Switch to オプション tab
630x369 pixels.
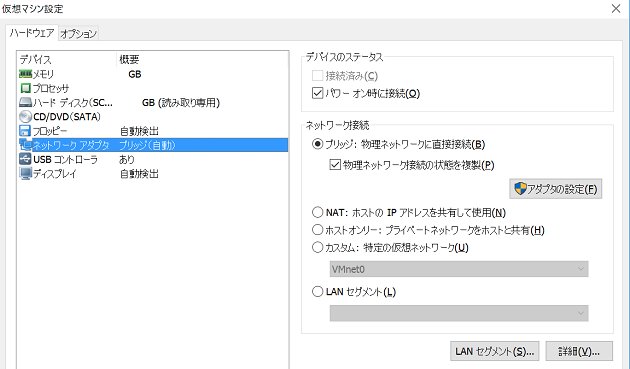[78, 34]
